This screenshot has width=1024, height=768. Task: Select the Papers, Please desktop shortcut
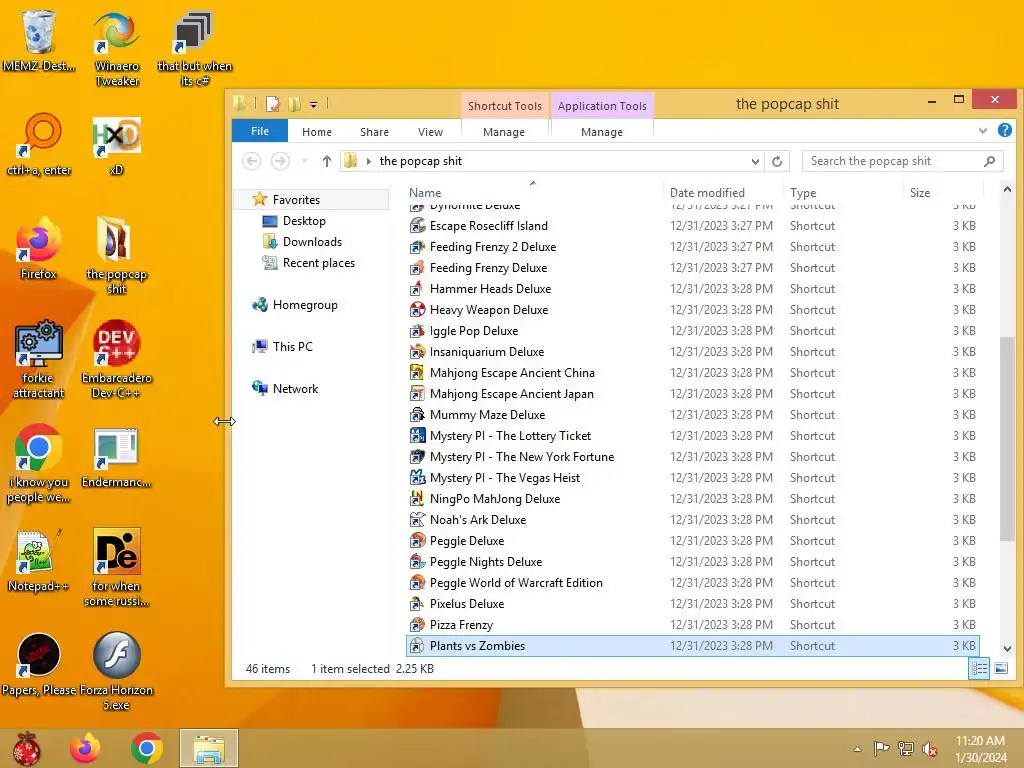[39, 664]
